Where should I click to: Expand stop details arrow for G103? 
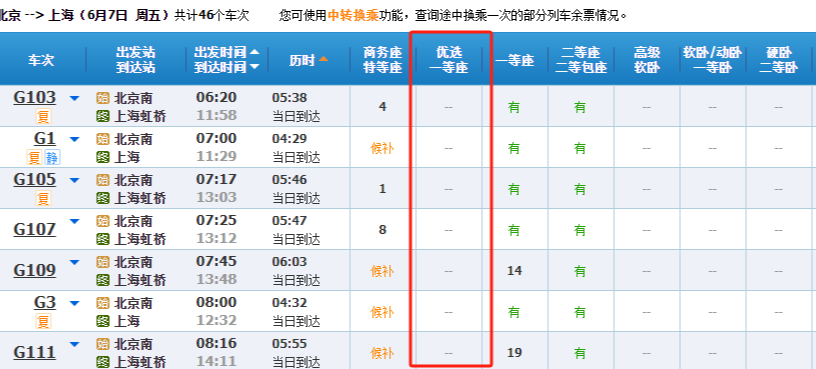[x=74, y=98]
